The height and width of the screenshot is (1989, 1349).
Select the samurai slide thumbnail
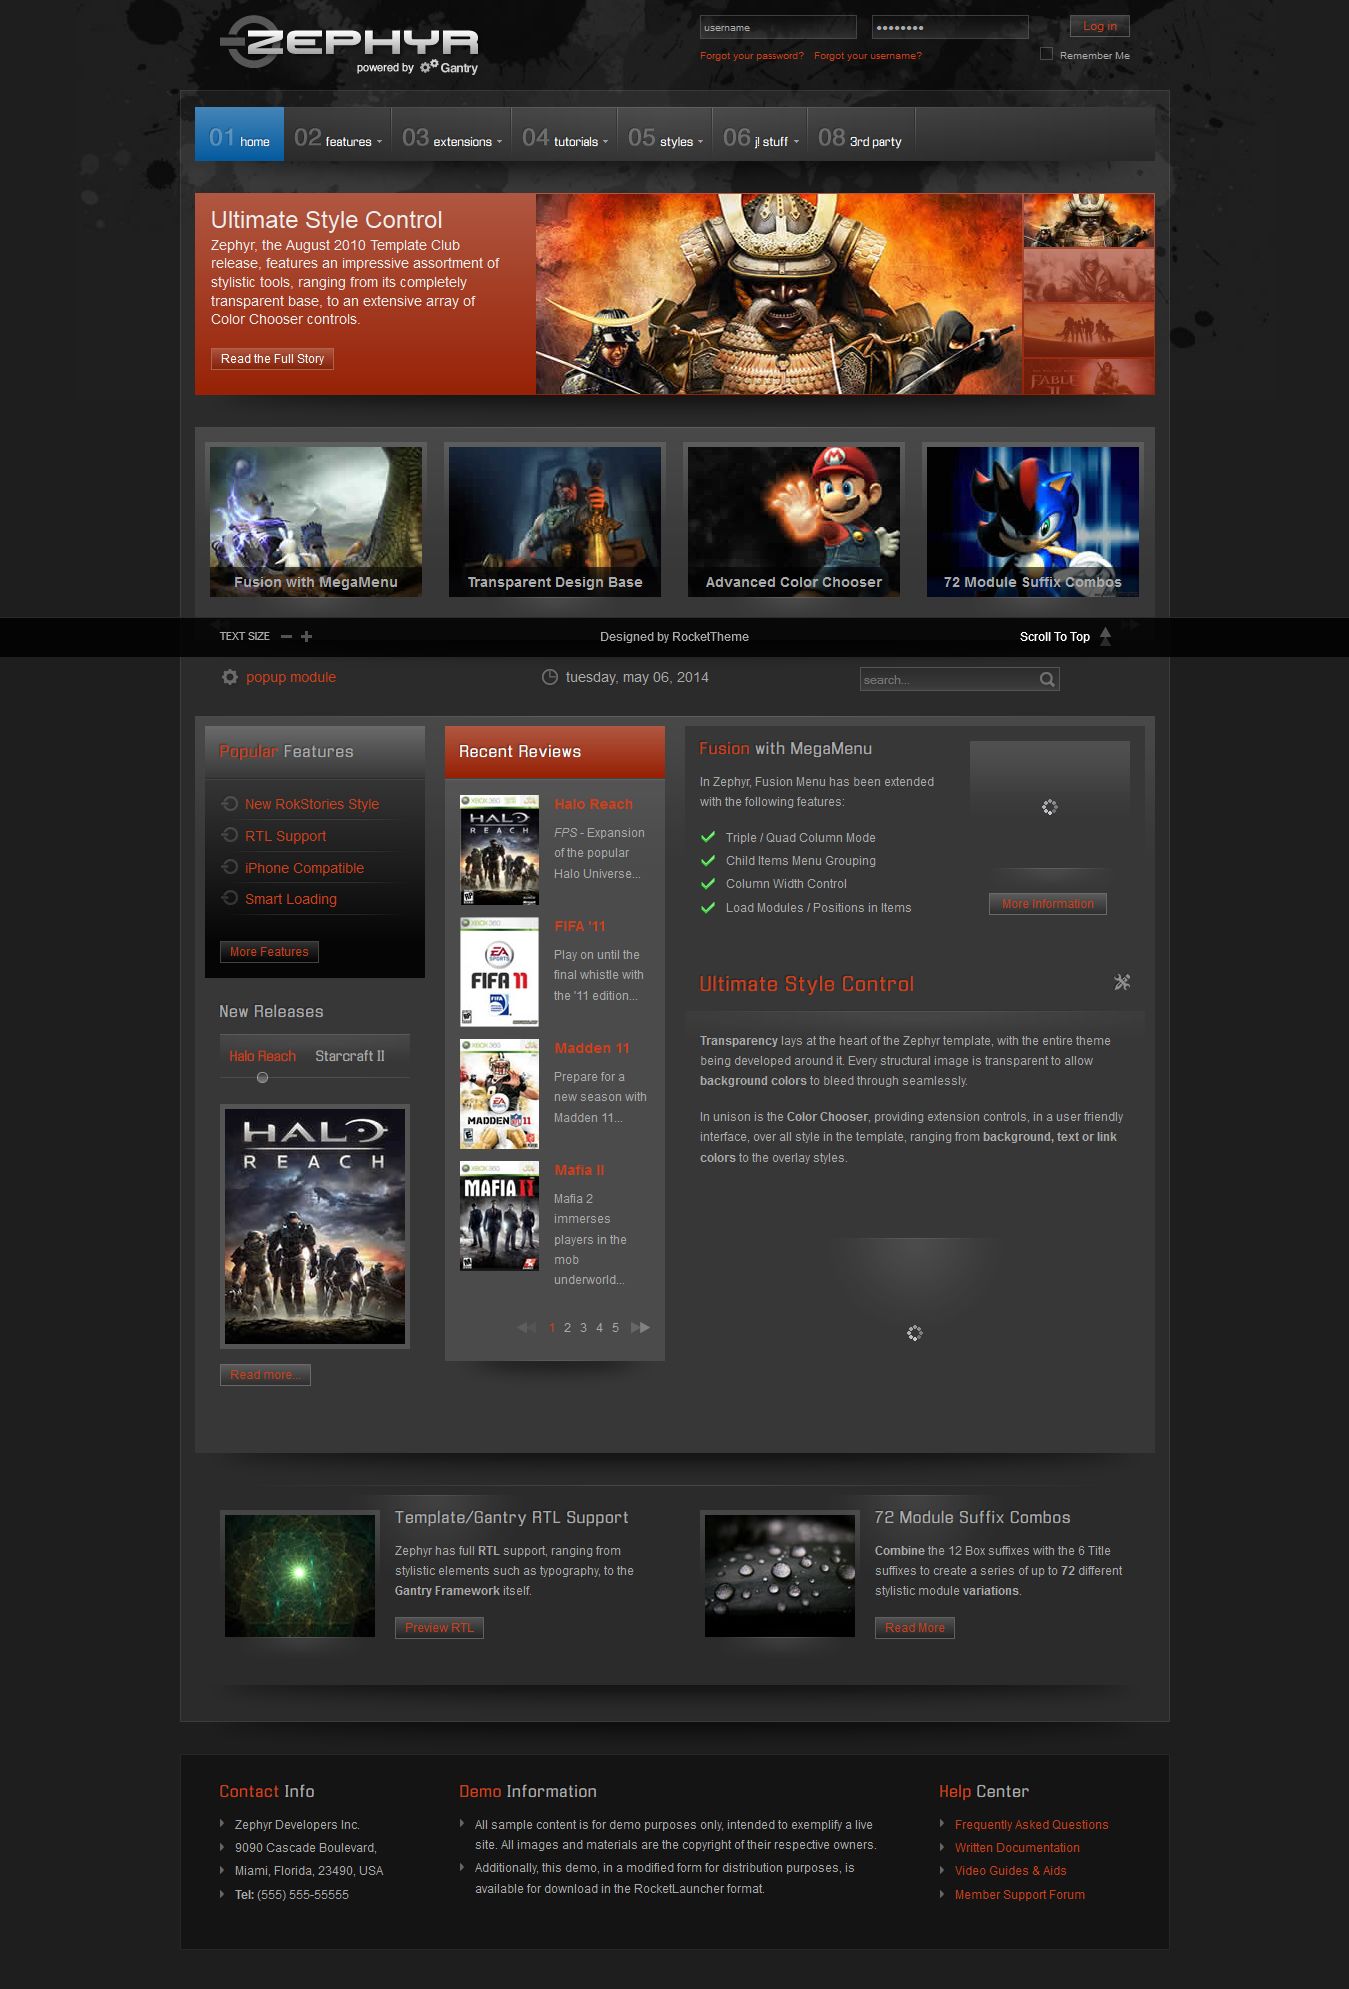pyautogui.click(x=1088, y=220)
